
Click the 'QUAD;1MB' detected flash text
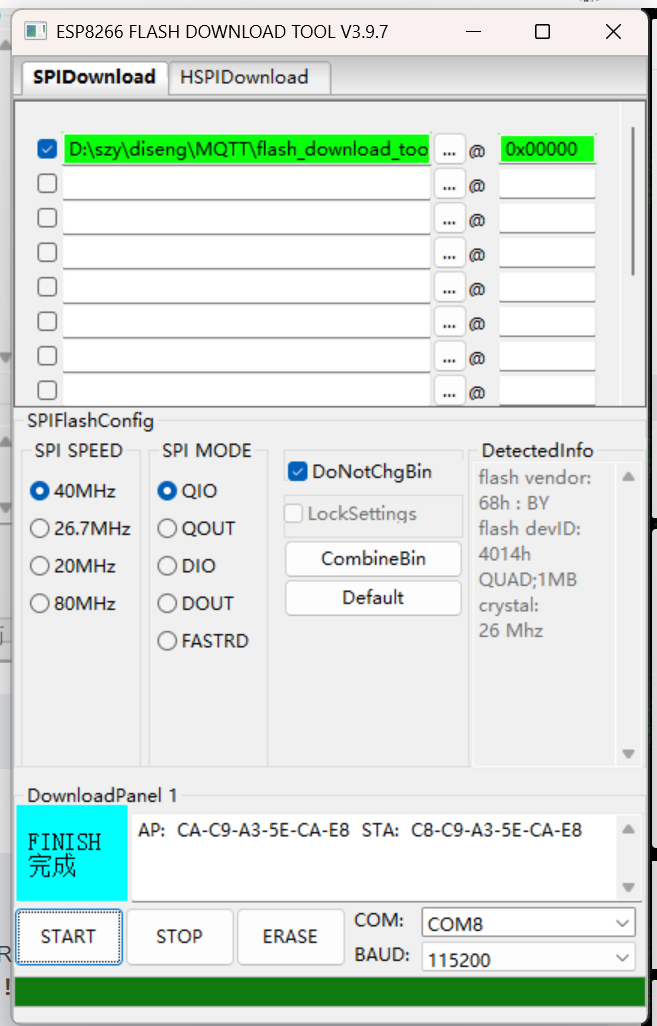527,580
